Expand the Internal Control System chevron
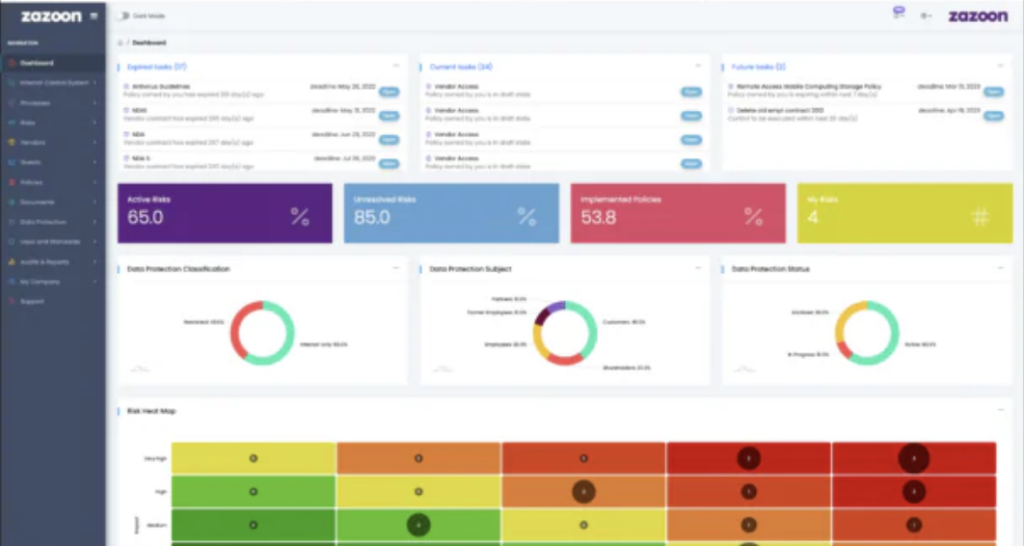This screenshot has height=546, width=1024. [95, 83]
